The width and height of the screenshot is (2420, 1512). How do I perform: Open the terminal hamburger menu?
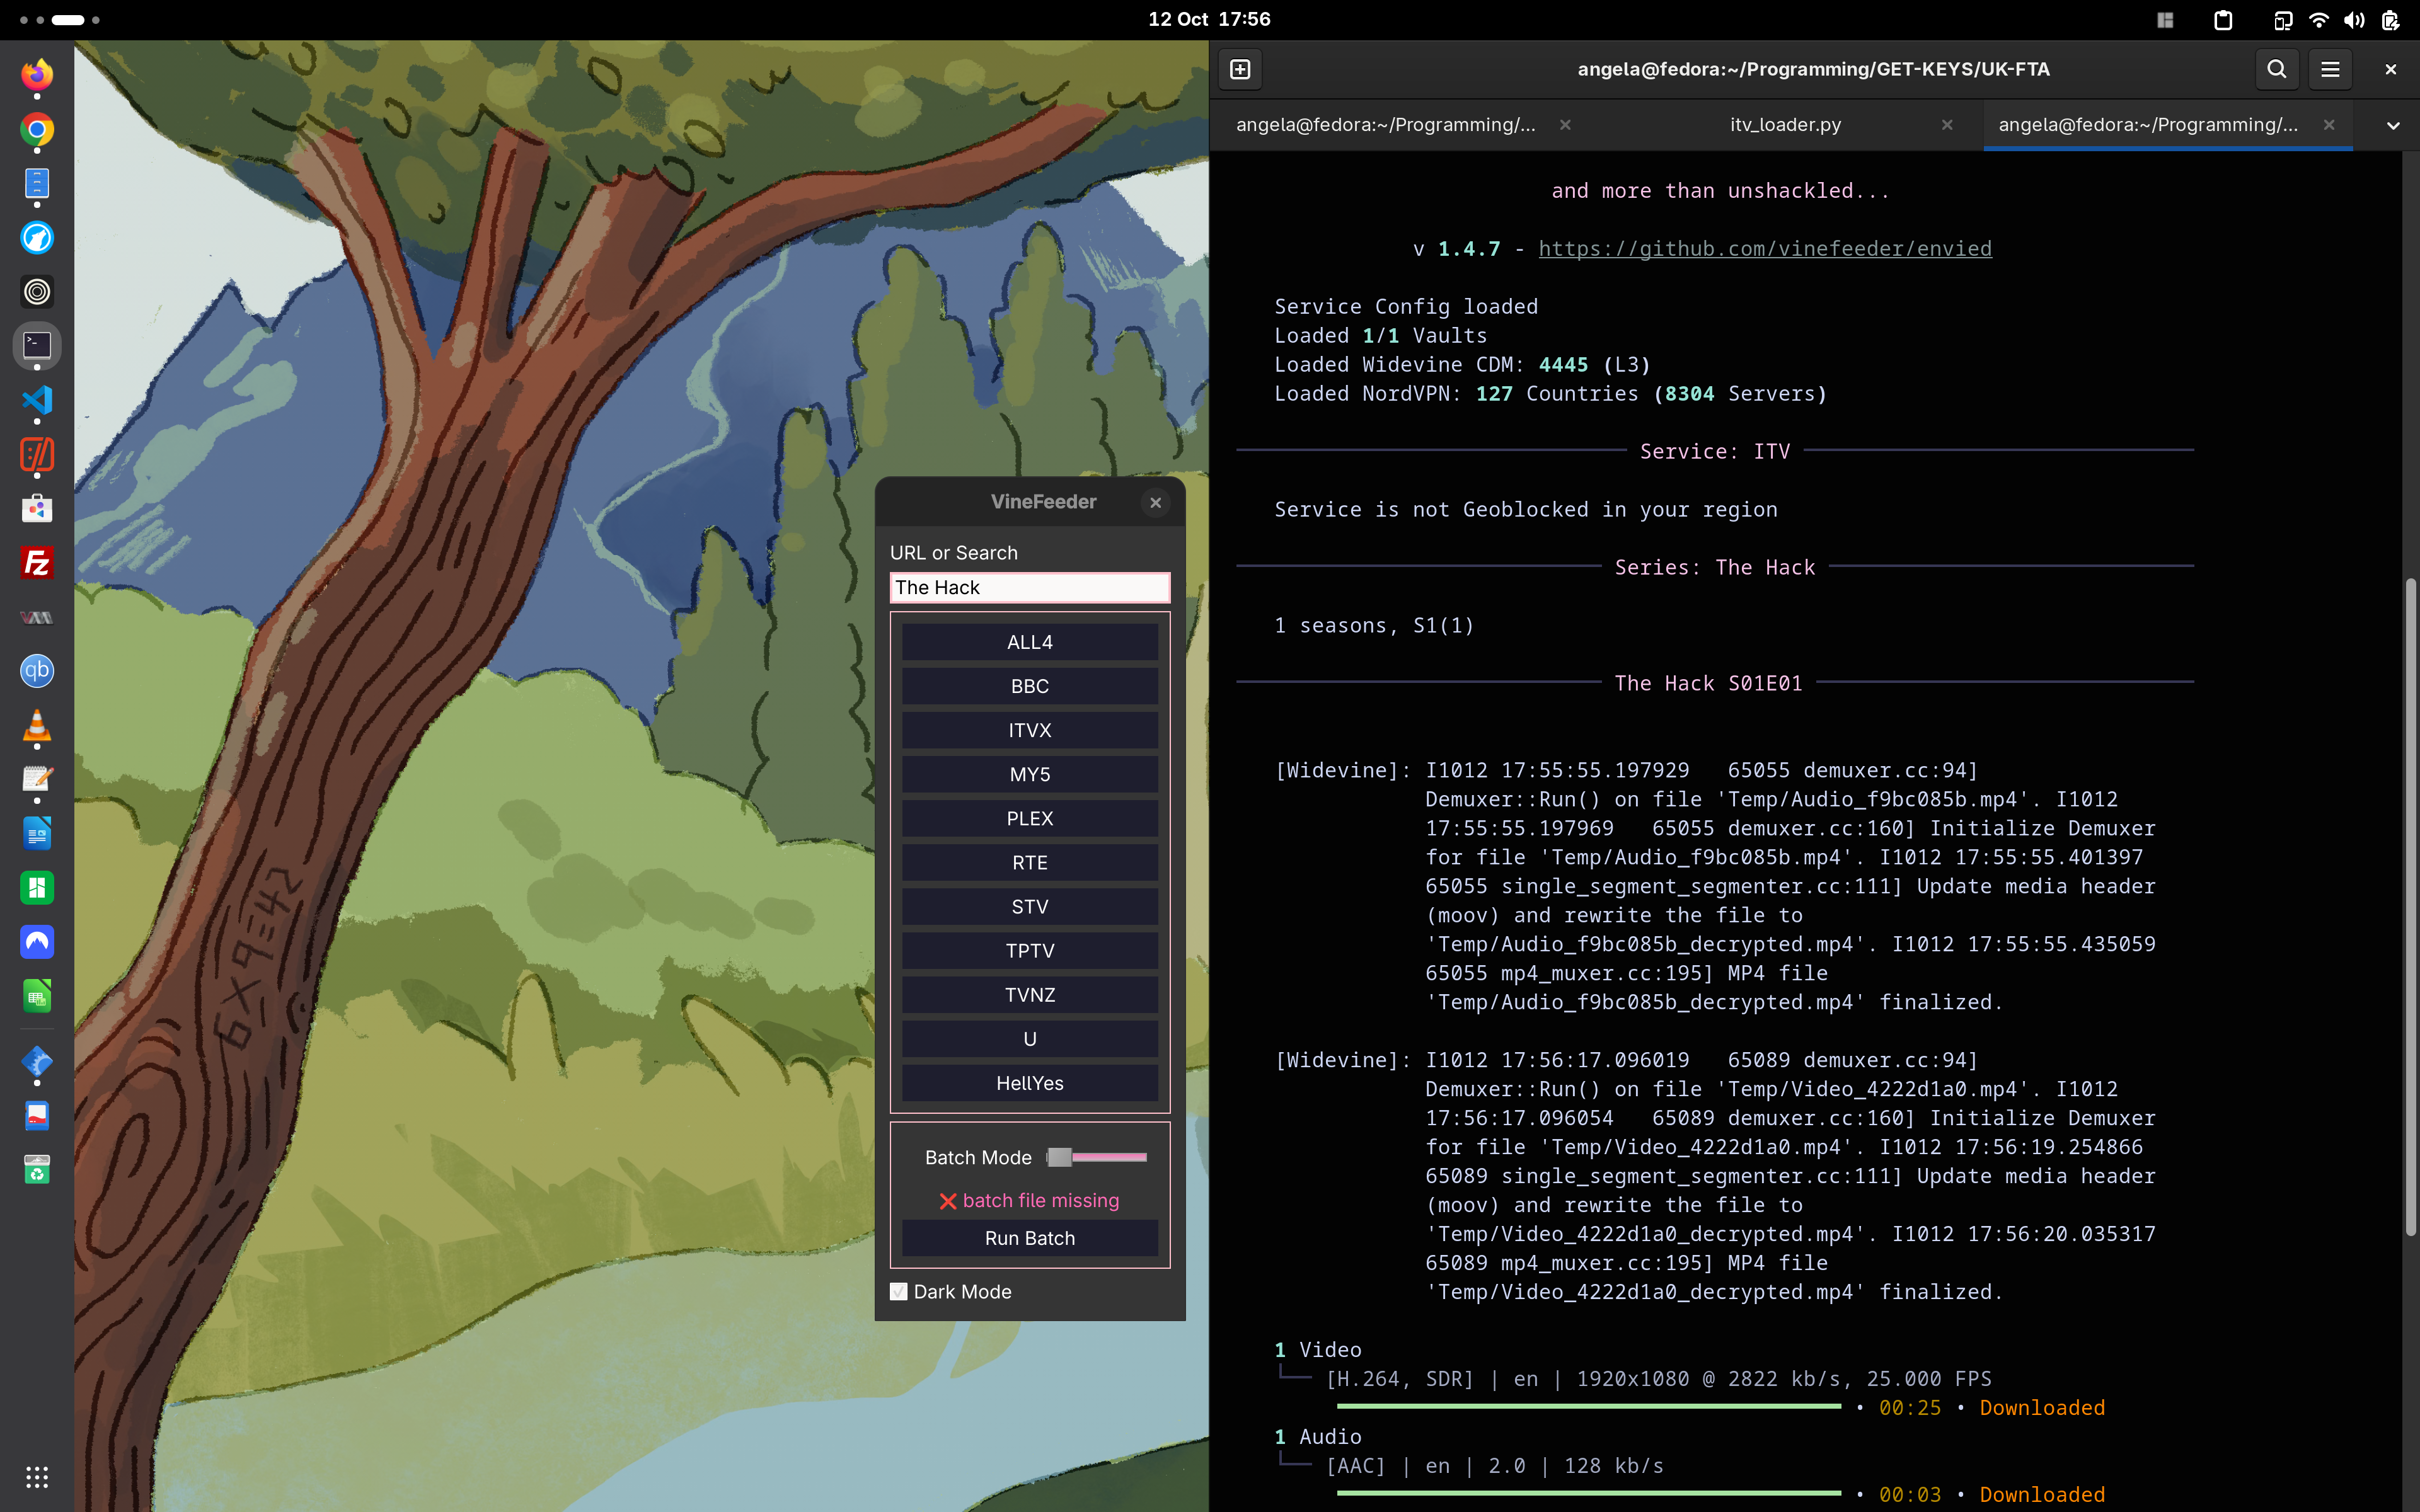point(2330,69)
